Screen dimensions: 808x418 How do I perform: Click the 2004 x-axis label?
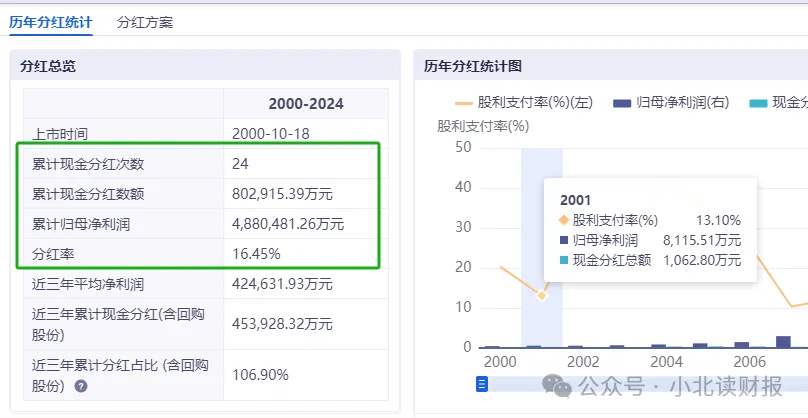tap(665, 362)
